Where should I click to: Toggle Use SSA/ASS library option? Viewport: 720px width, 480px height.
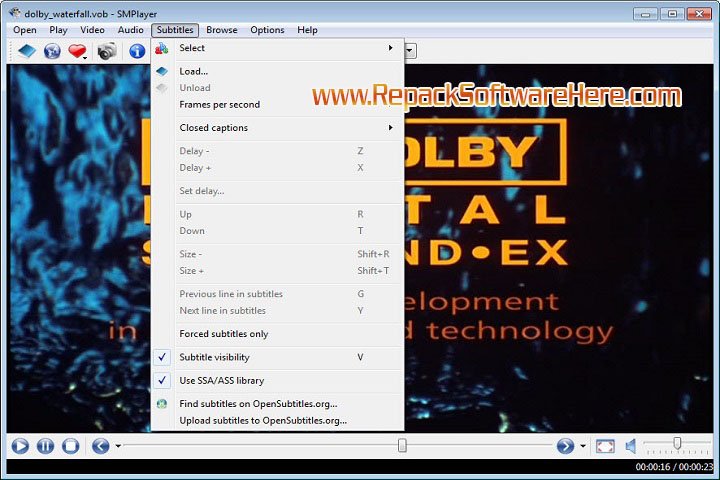[278, 380]
